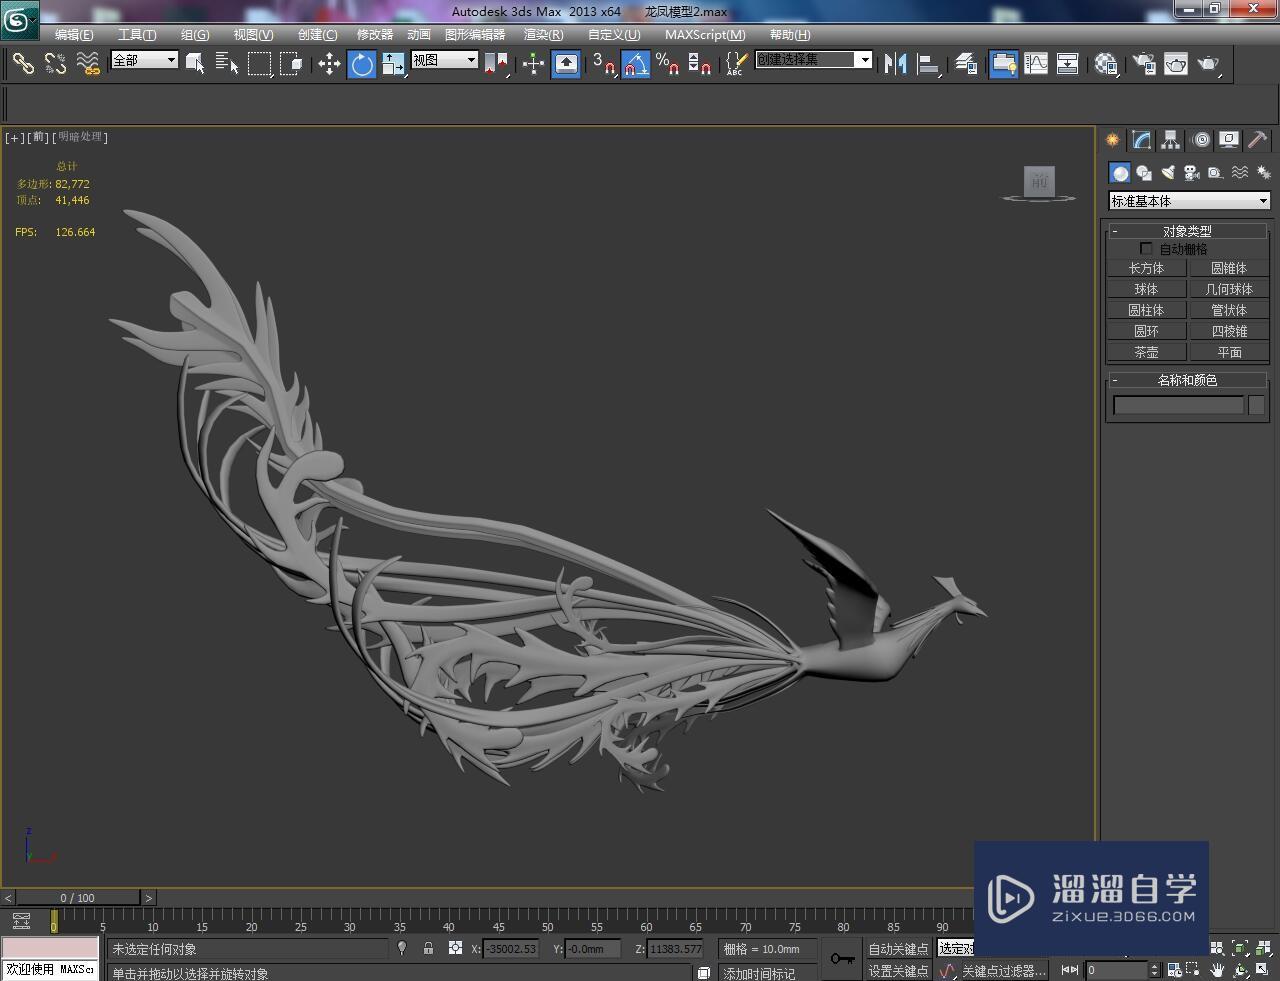
Task: Open the 帮助(H) menu
Action: point(790,35)
